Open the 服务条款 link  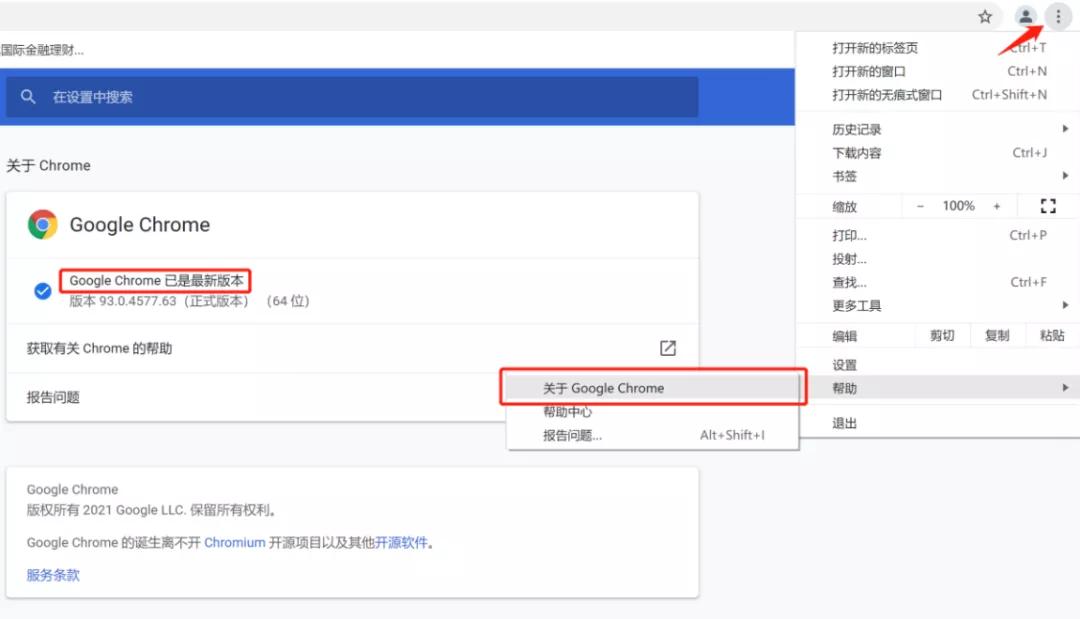[x=53, y=575]
